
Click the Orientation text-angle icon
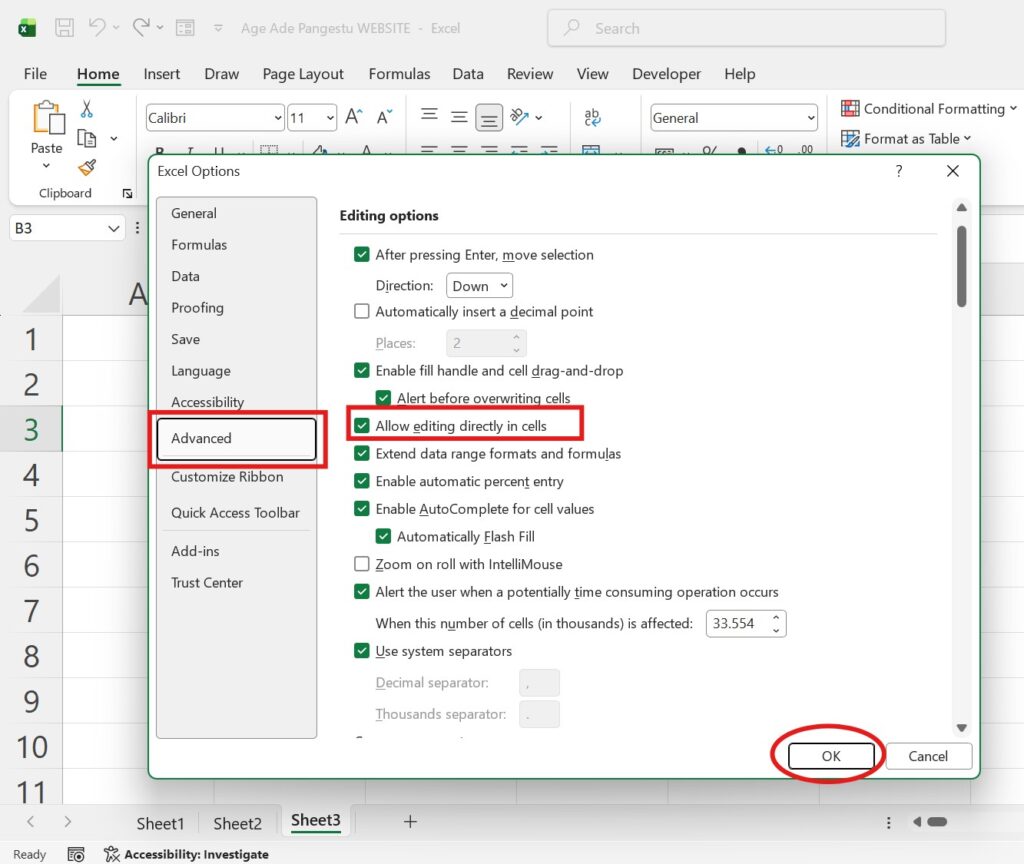pos(519,117)
